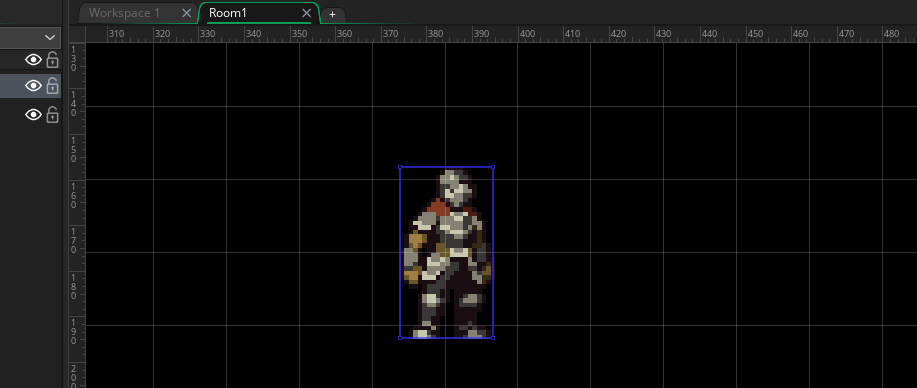Click the top-left selection handle of sprite
The width and height of the screenshot is (917, 388).
coord(400,167)
